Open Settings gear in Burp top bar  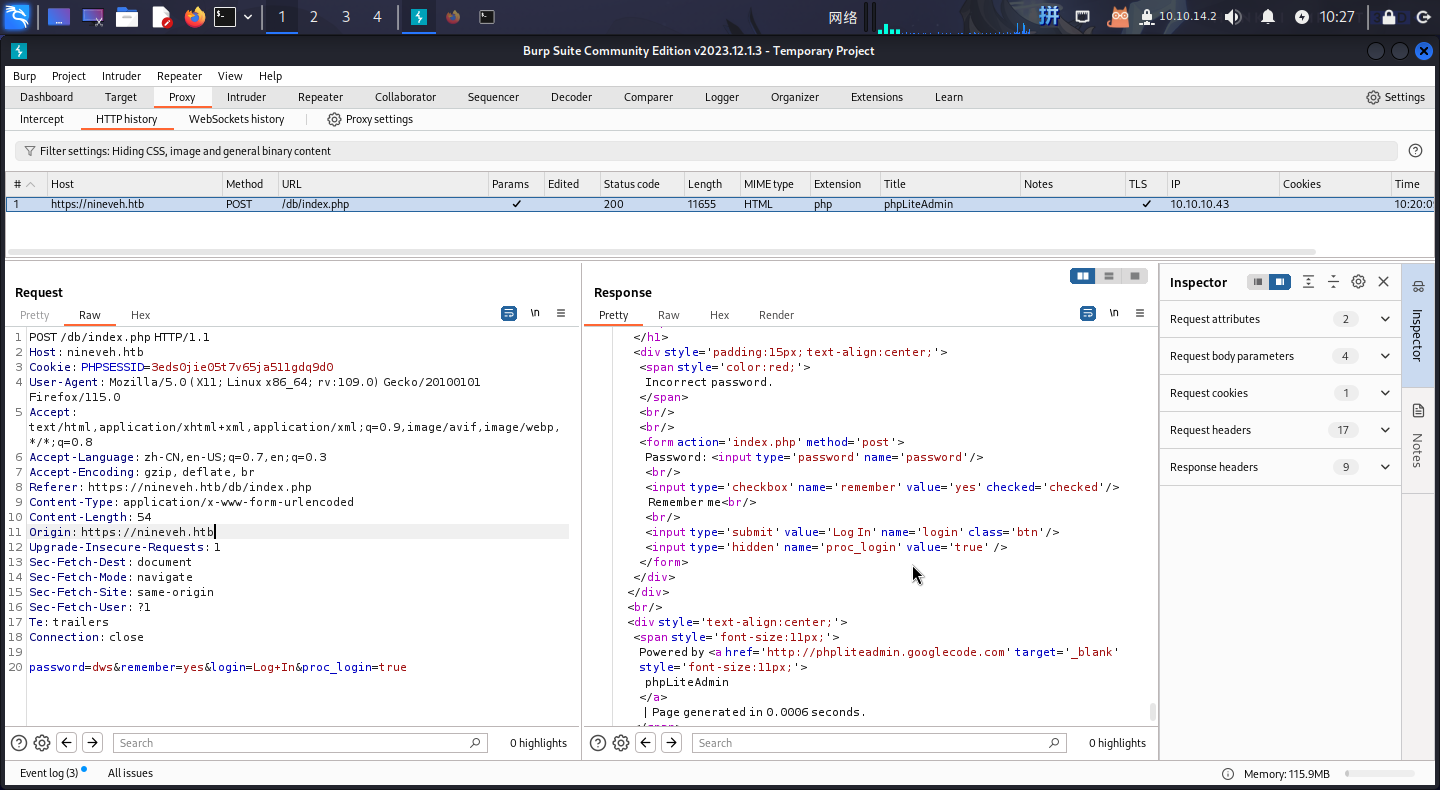(x=1395, y=97)
